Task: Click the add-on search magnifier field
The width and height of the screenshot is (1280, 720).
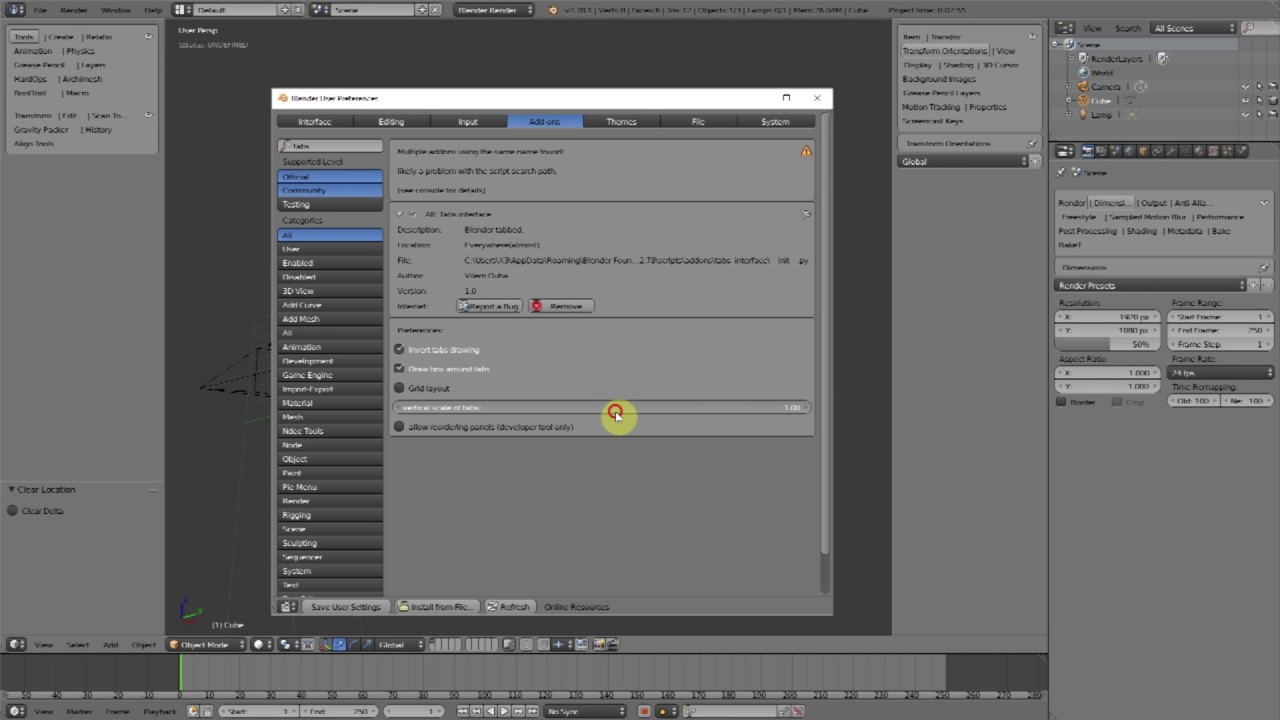Action: click(x=330, y=146)
